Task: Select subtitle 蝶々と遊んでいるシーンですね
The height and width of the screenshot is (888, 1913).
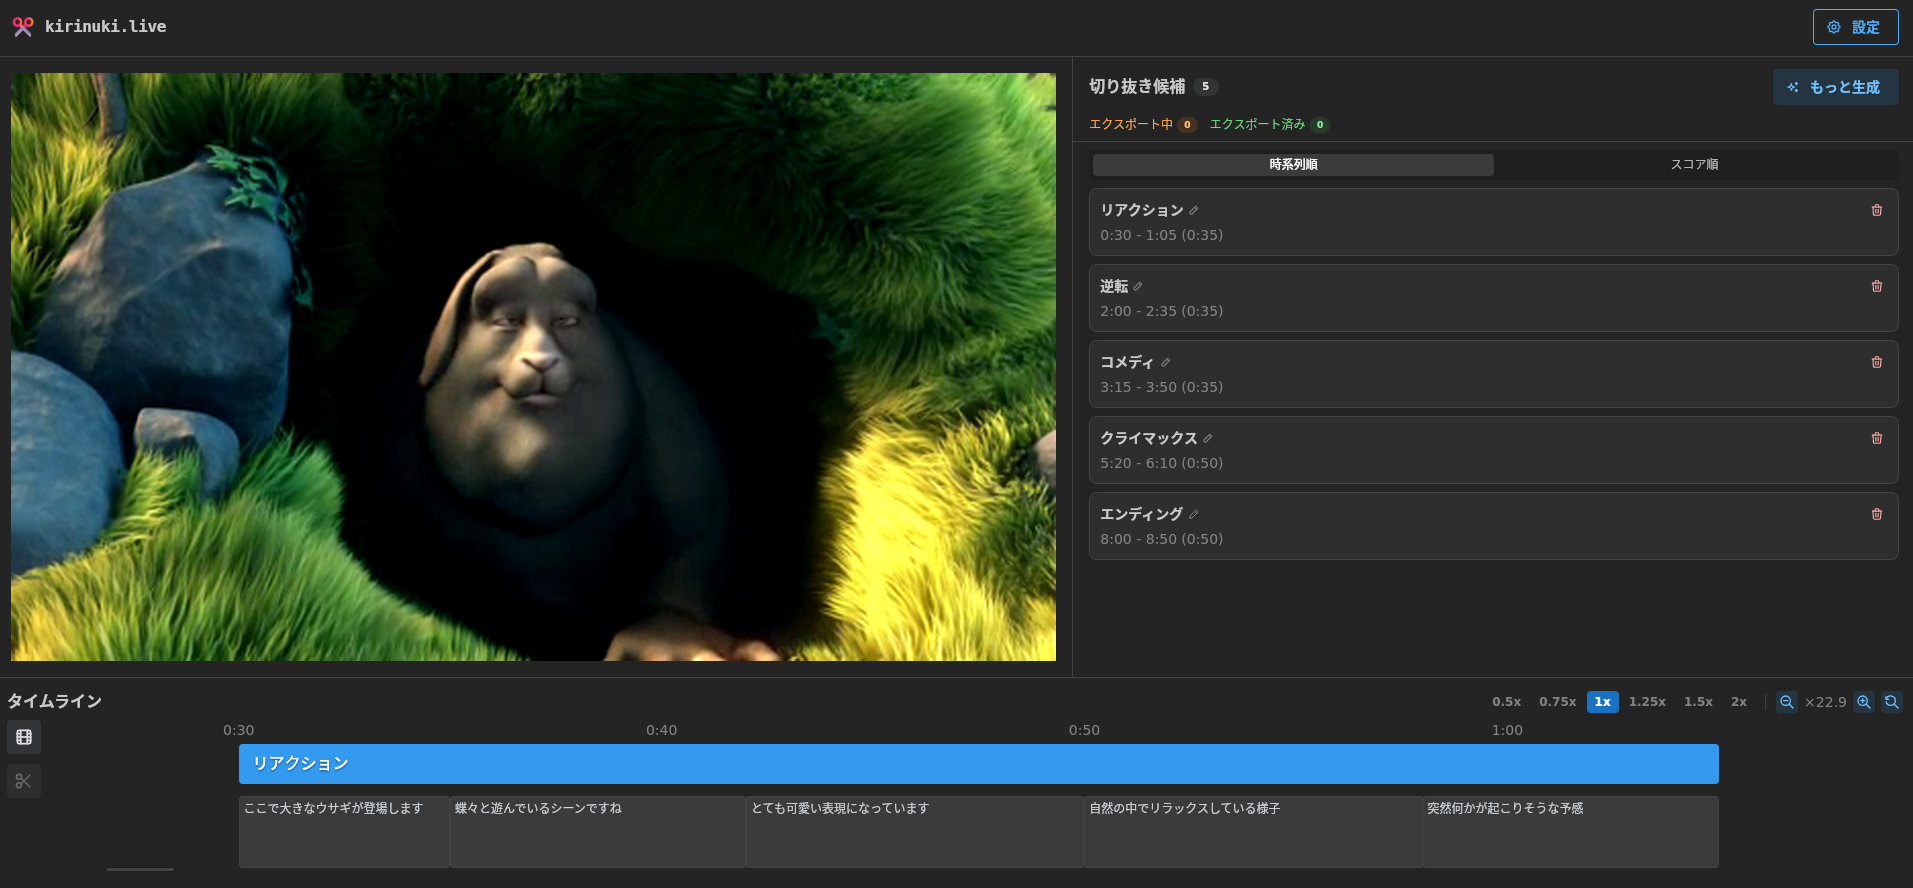Action: (x=598, y=831)
